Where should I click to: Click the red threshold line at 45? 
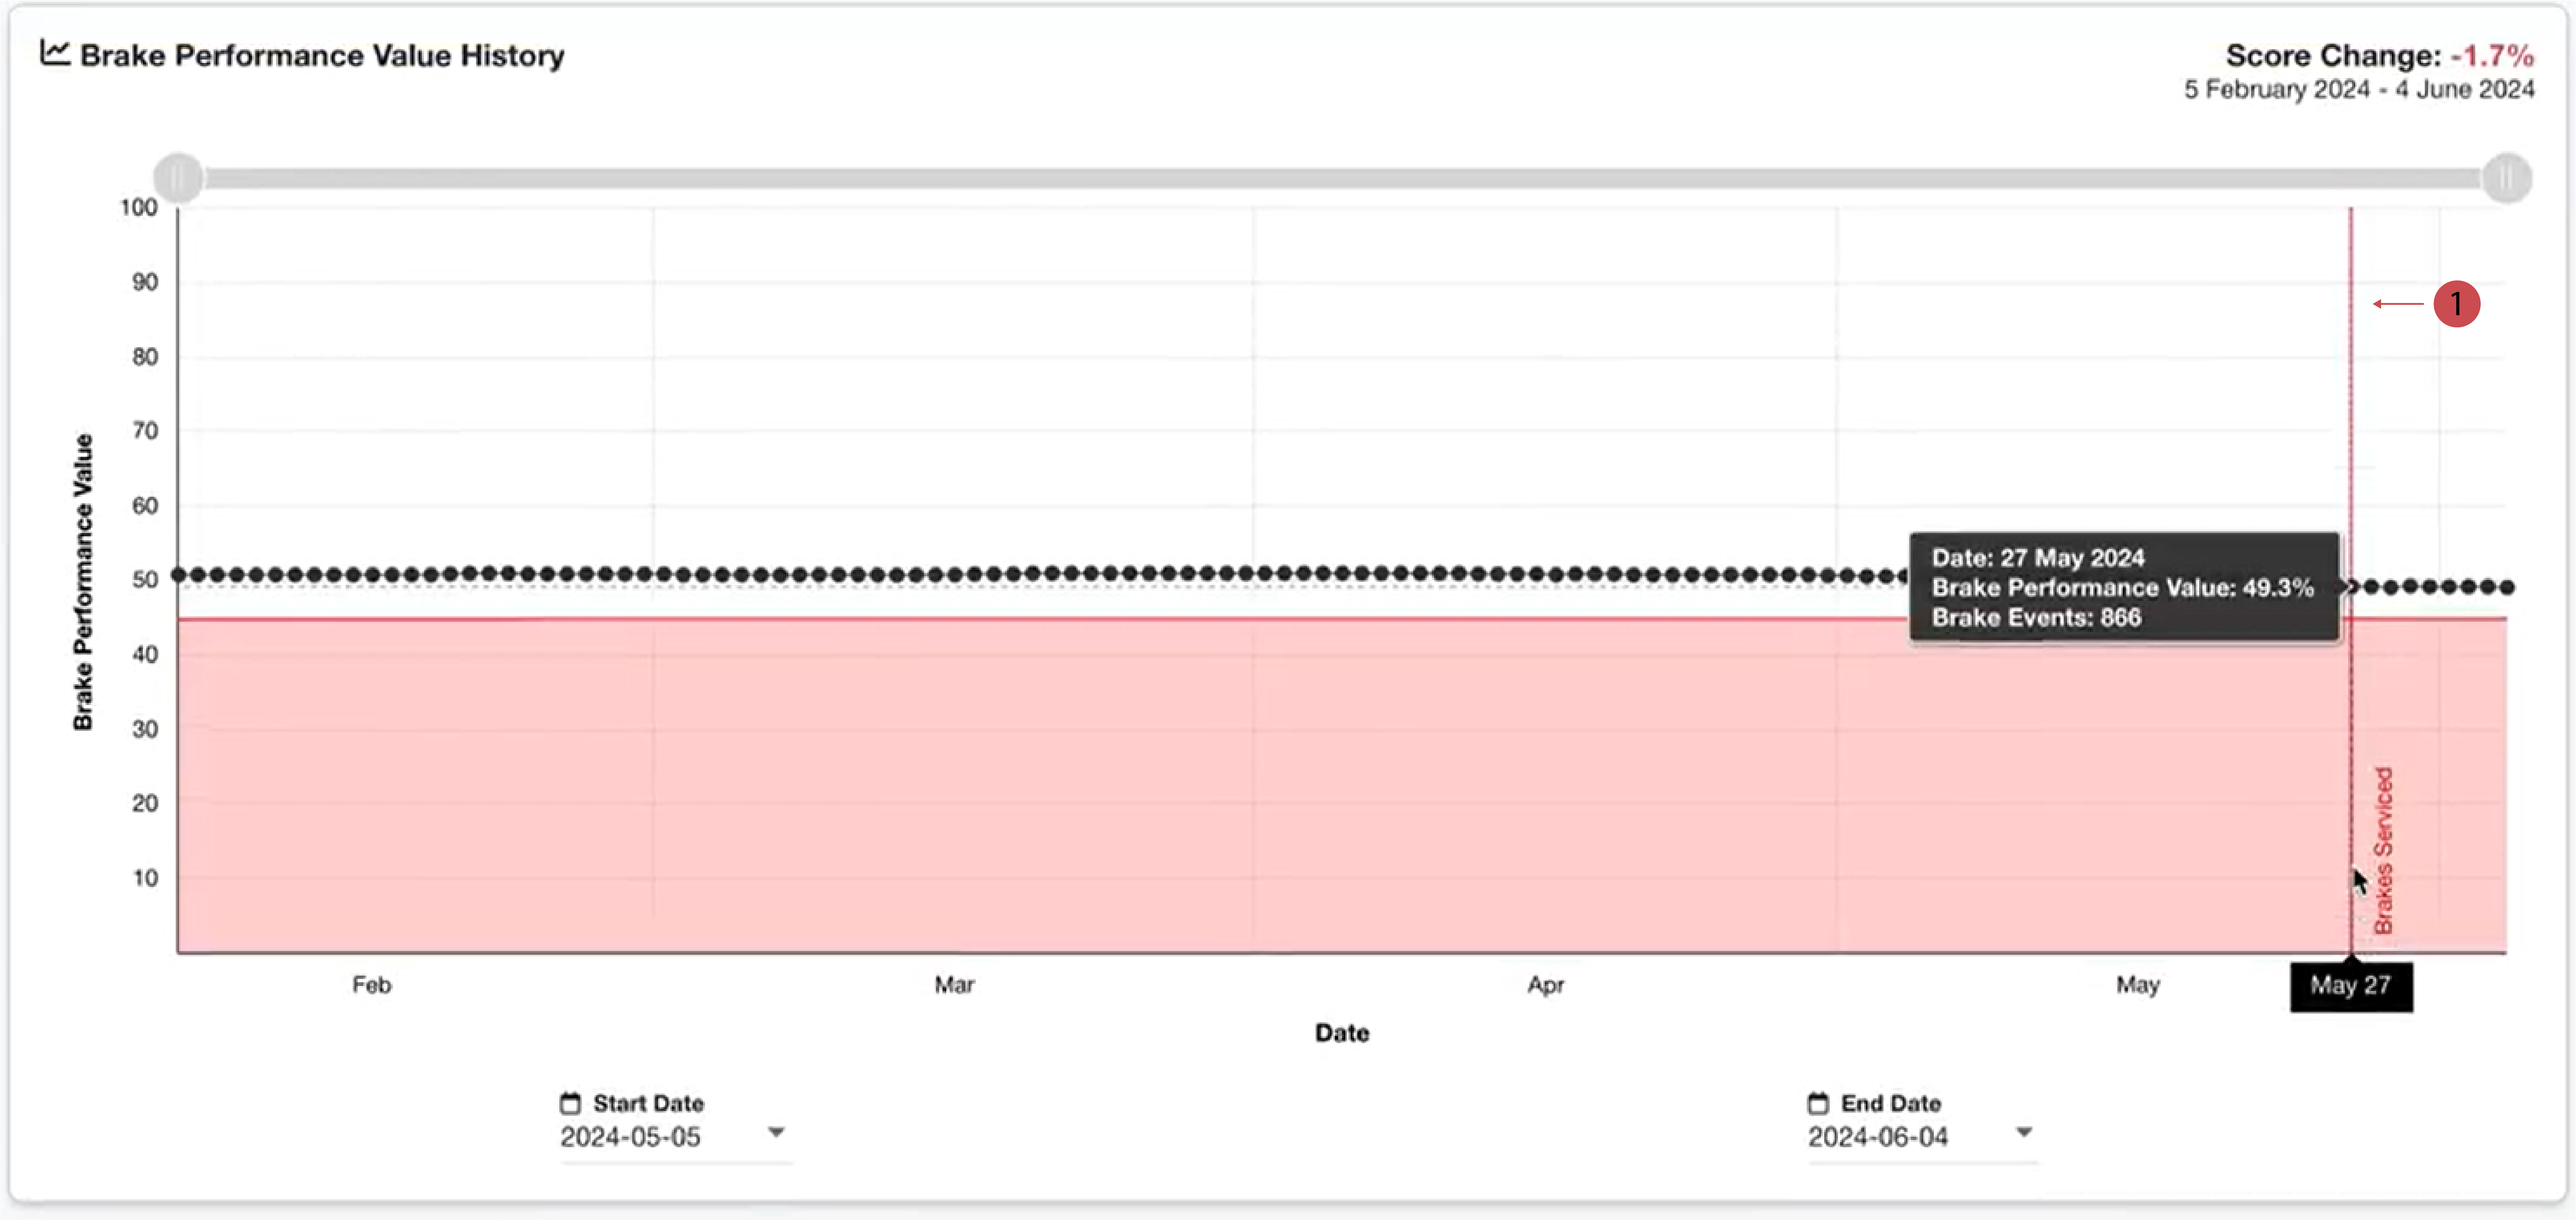click(1000, 619)
